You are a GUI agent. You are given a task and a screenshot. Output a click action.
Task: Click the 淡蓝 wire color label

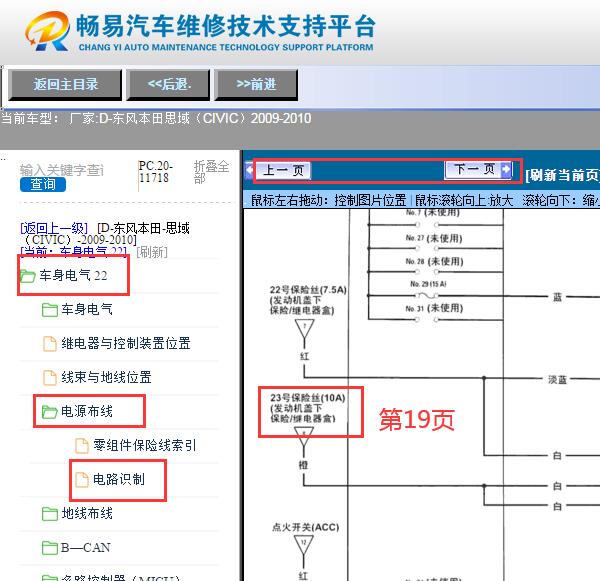557,380
